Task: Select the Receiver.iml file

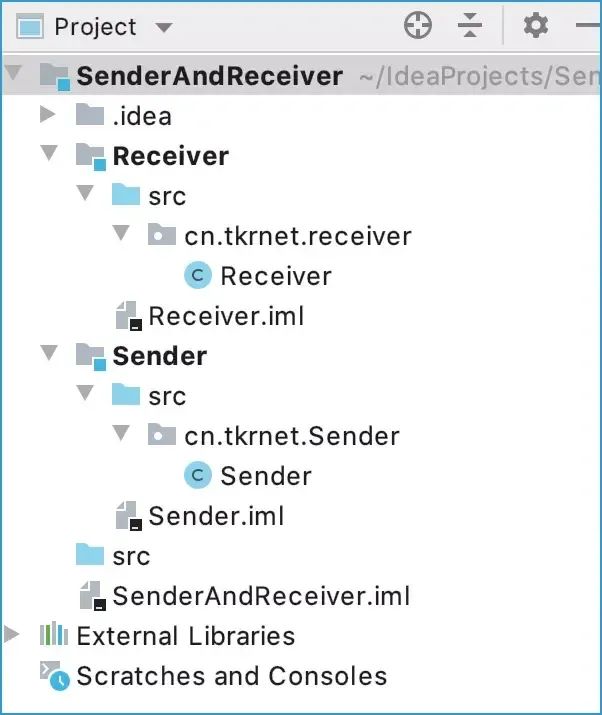Action: tap(210, 316)
